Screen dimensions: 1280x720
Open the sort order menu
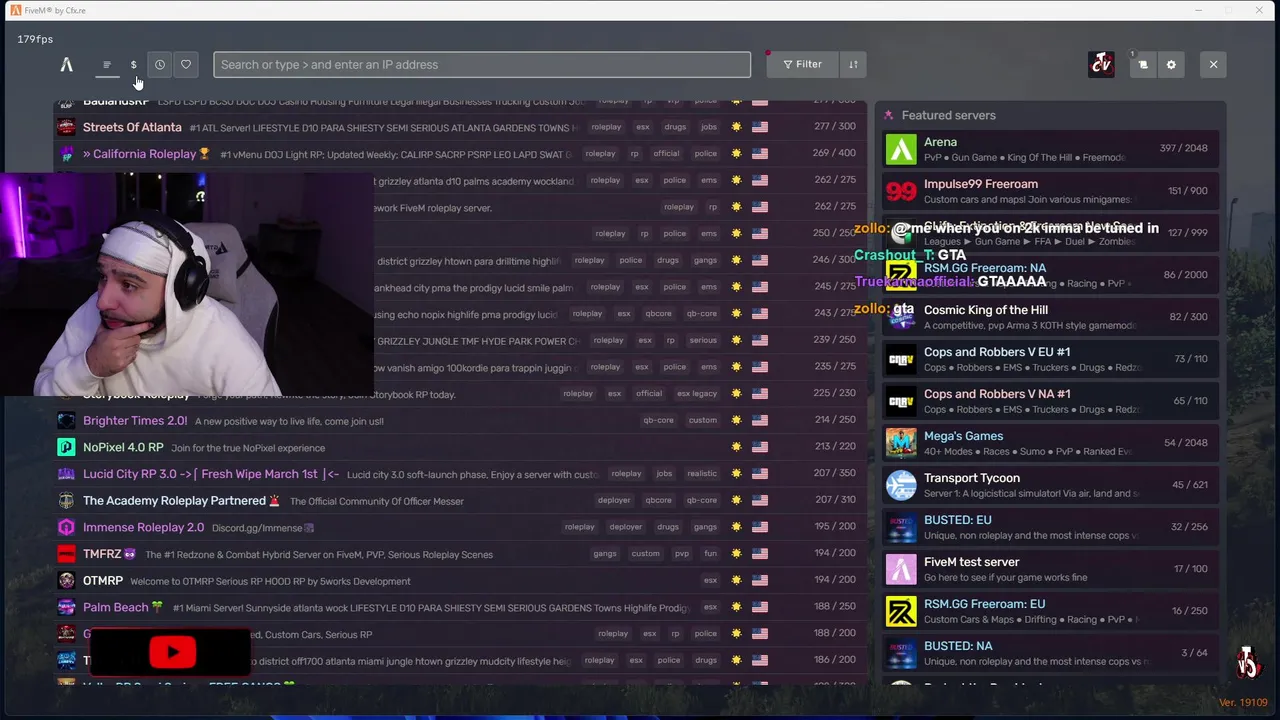tap(853, 65)
